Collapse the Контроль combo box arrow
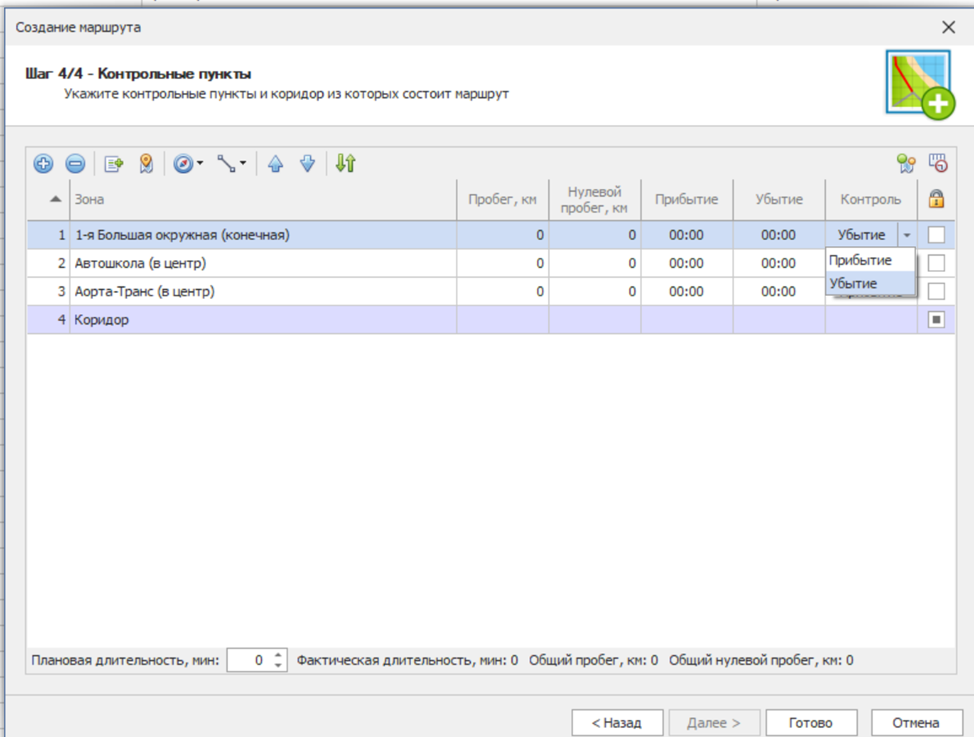Image resolution: width=974 pixels, height=737 pixels. click(906, 236)
